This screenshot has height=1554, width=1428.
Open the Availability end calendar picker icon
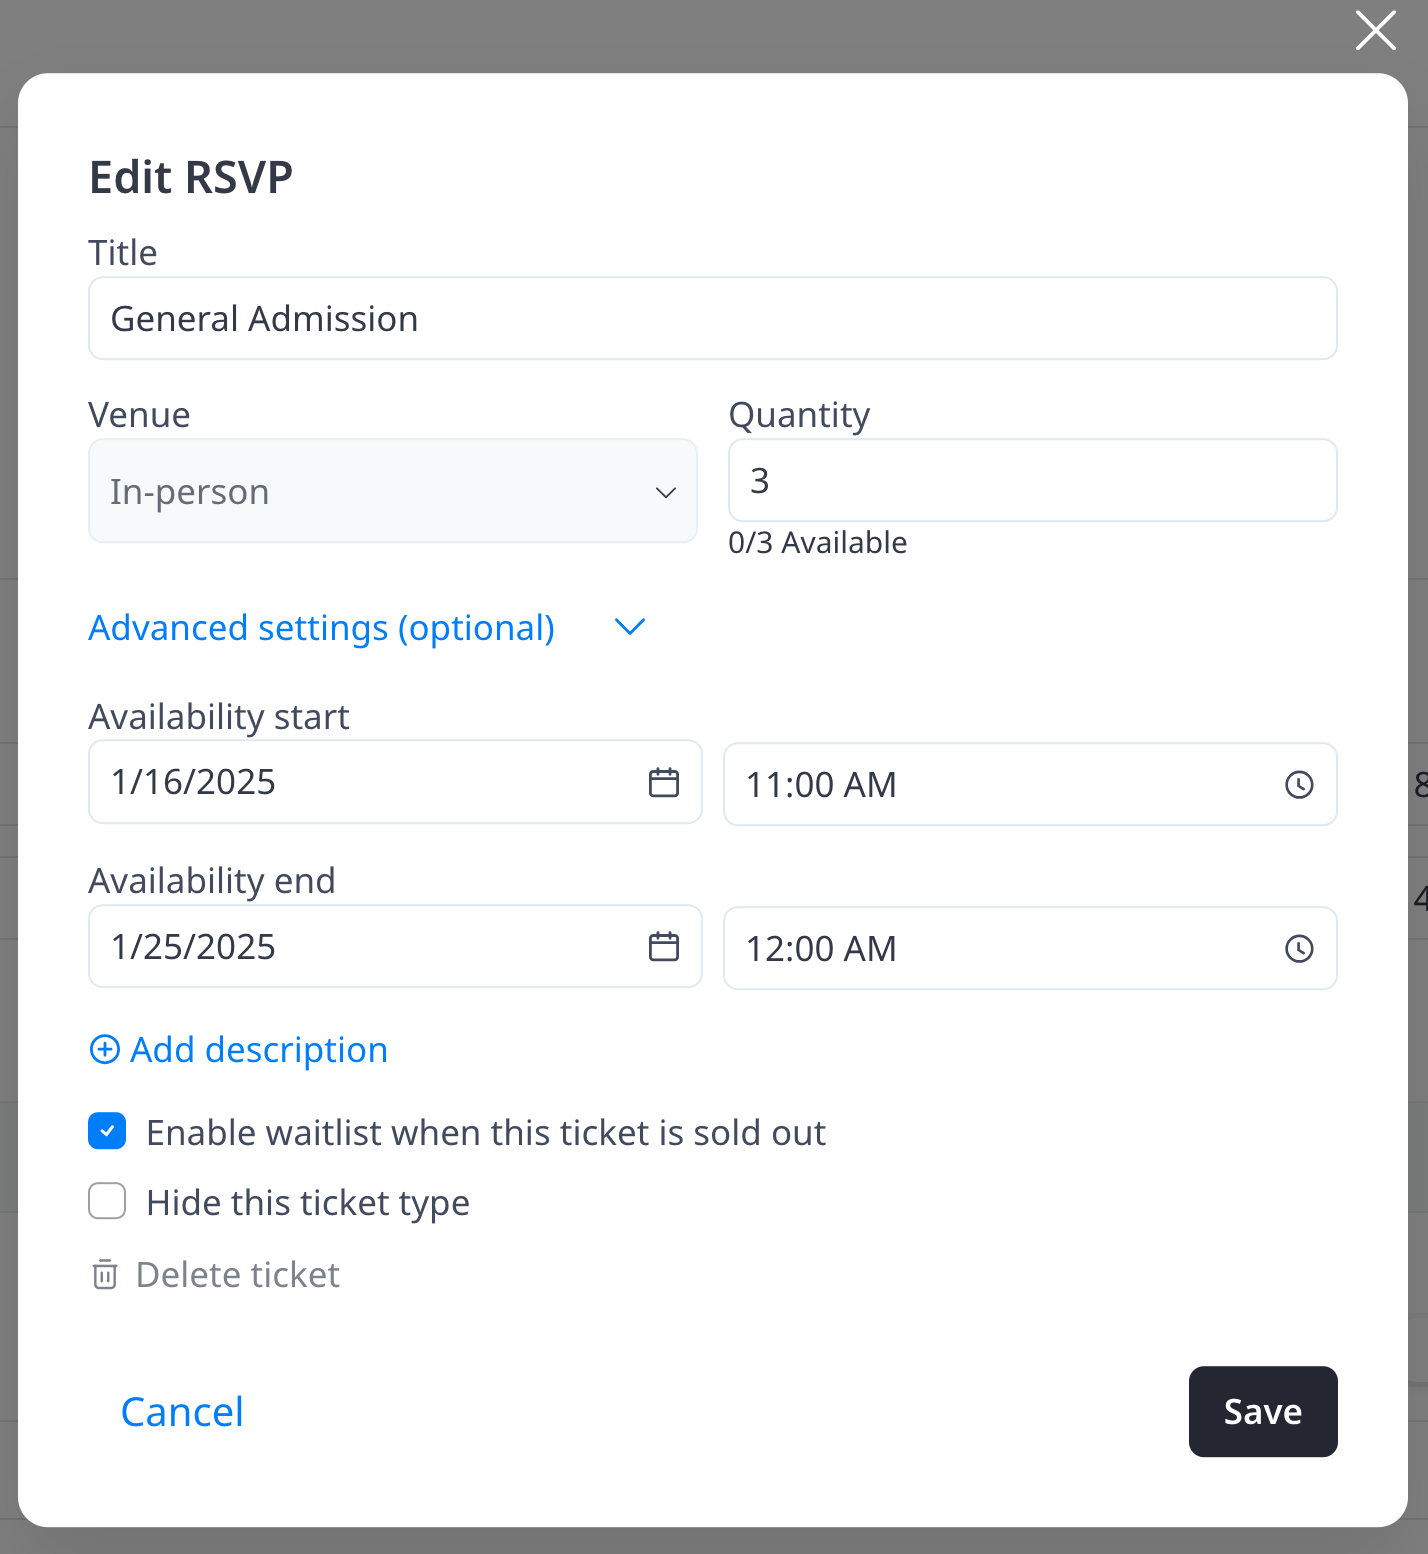click(664, 946)
